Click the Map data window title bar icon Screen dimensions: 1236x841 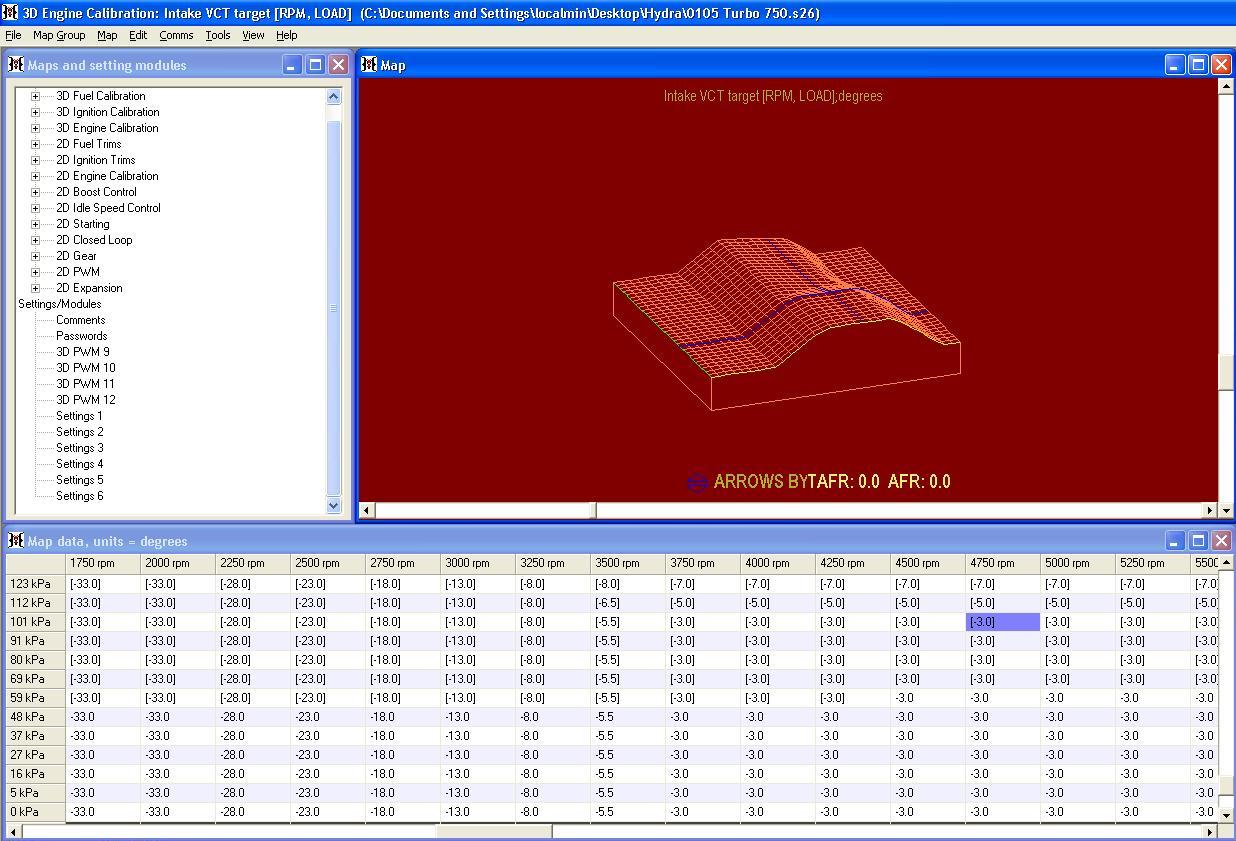point(15,540)
